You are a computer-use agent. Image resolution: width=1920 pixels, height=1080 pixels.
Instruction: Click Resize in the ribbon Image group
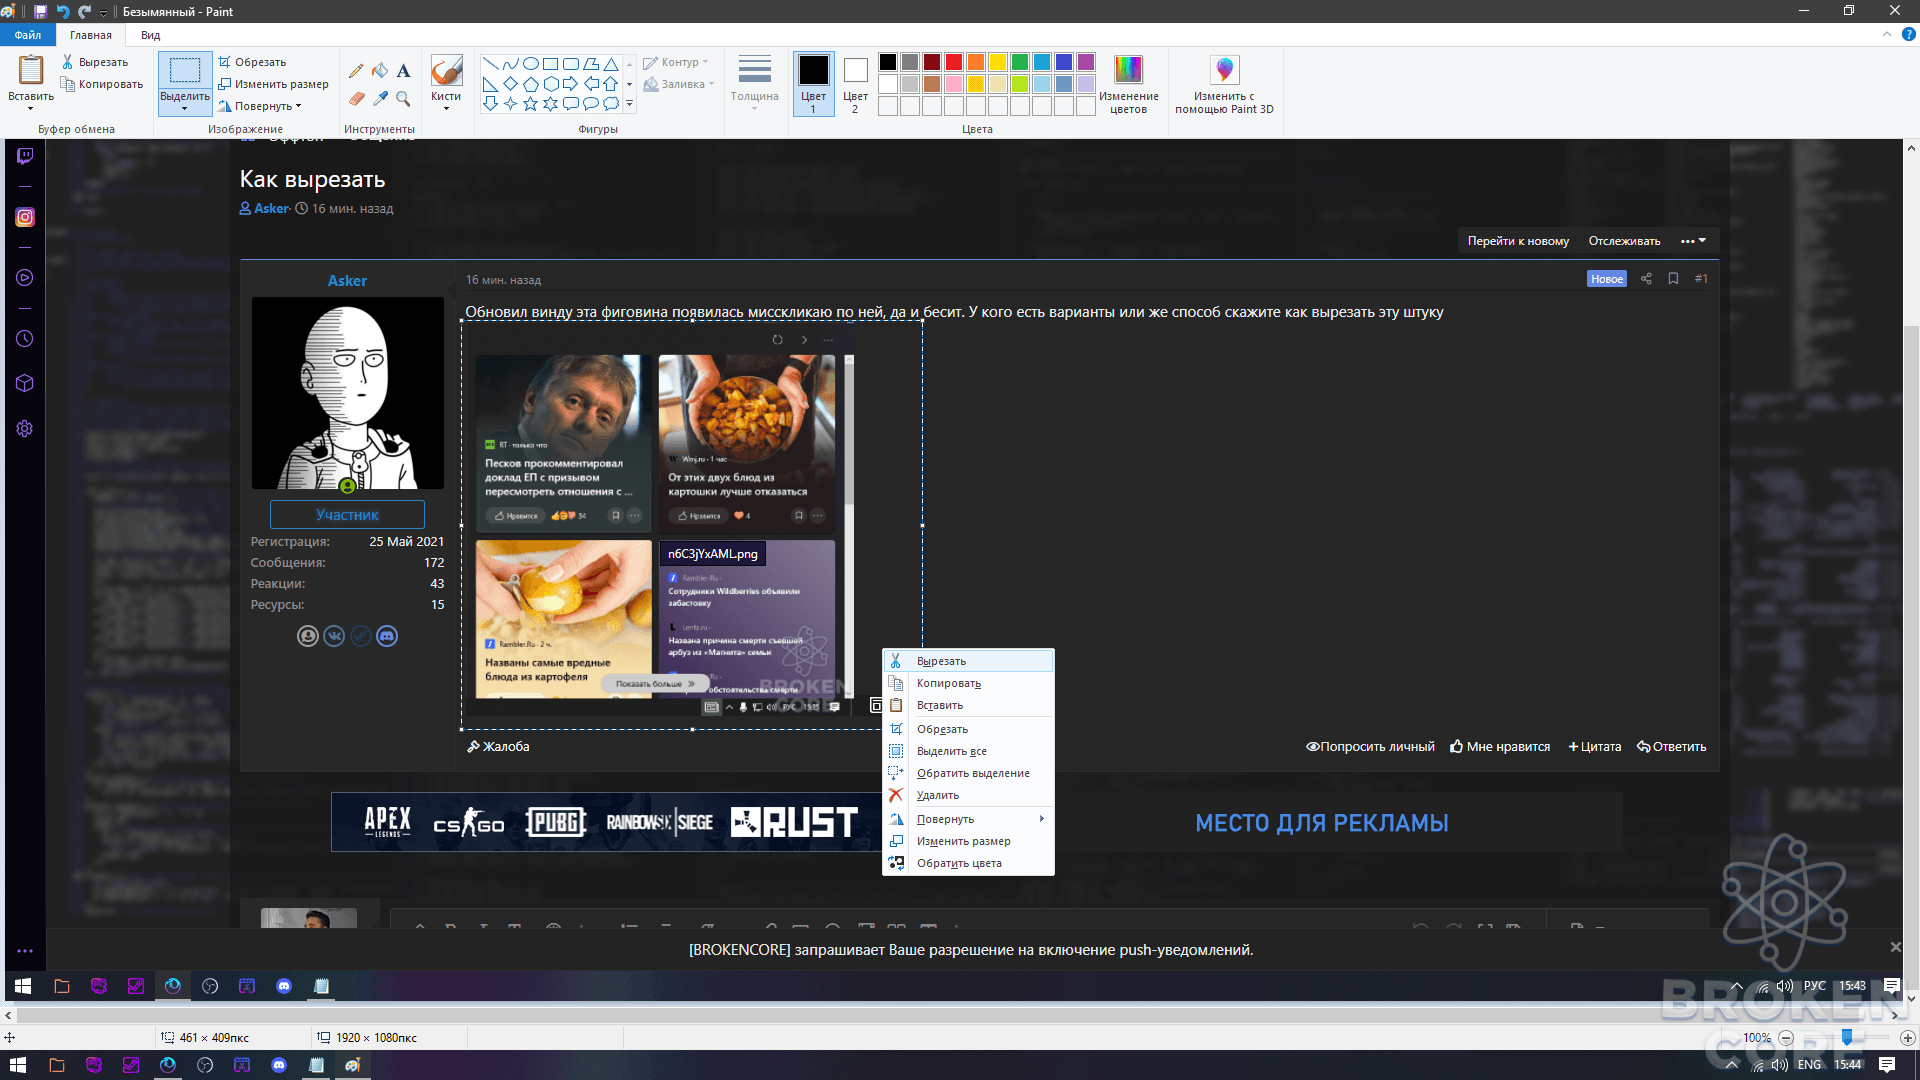[274, 84]
